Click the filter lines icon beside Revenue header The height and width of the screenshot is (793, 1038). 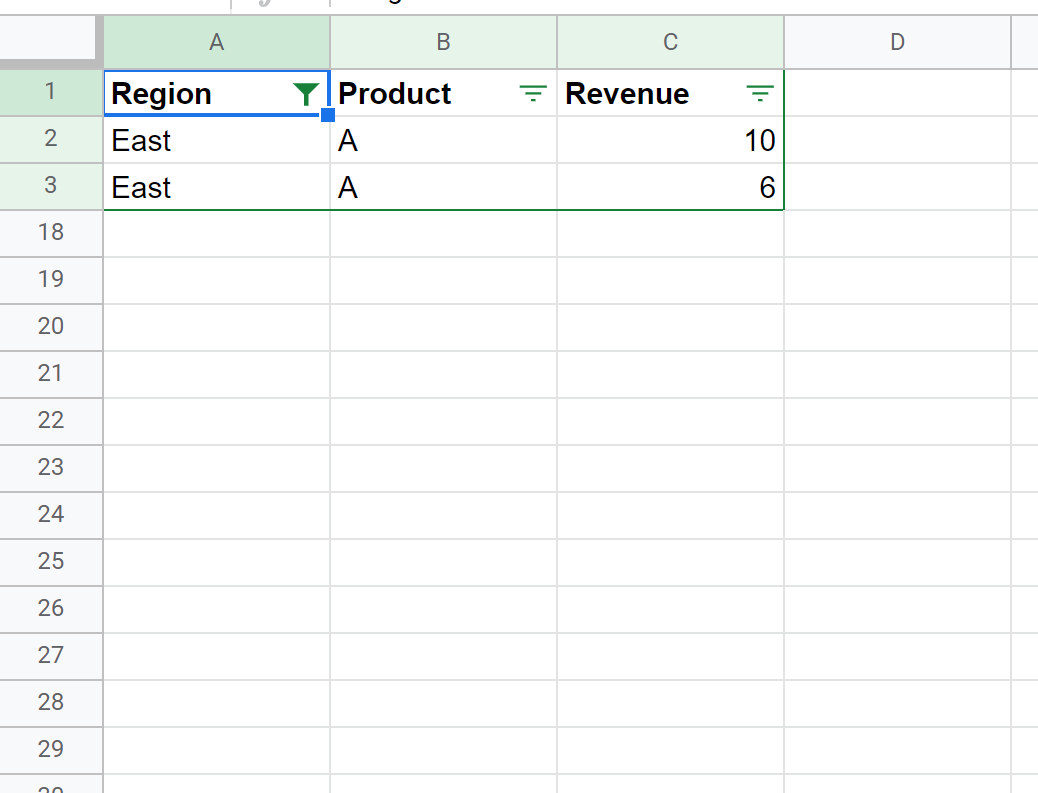(x=760, y=93)
